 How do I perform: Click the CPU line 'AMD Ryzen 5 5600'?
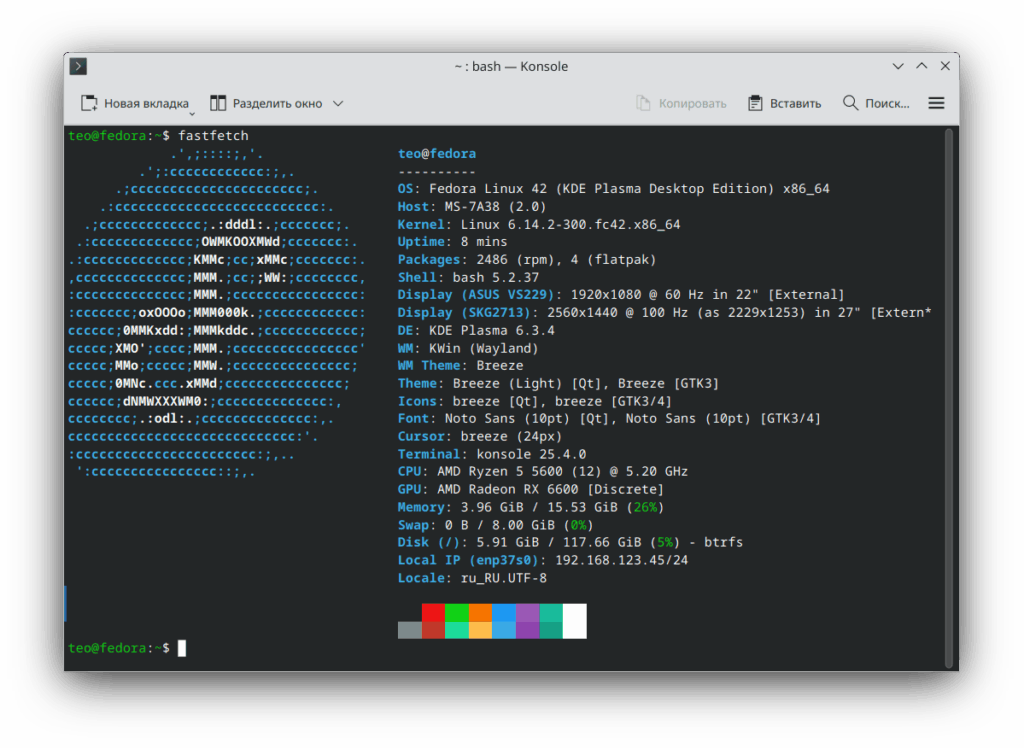(x=543, y=471)
